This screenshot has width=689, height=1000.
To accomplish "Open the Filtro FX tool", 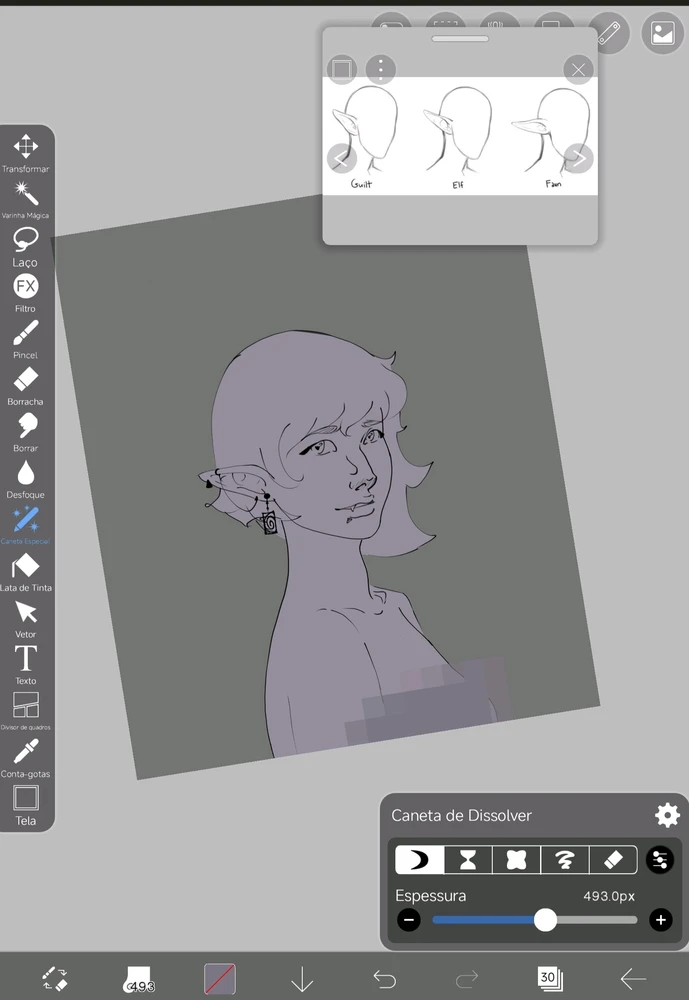I will click(26, 293).
